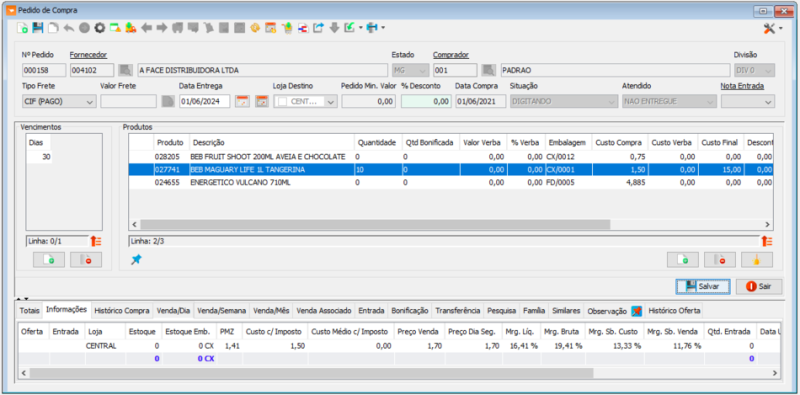Click the Sair button

759,286
